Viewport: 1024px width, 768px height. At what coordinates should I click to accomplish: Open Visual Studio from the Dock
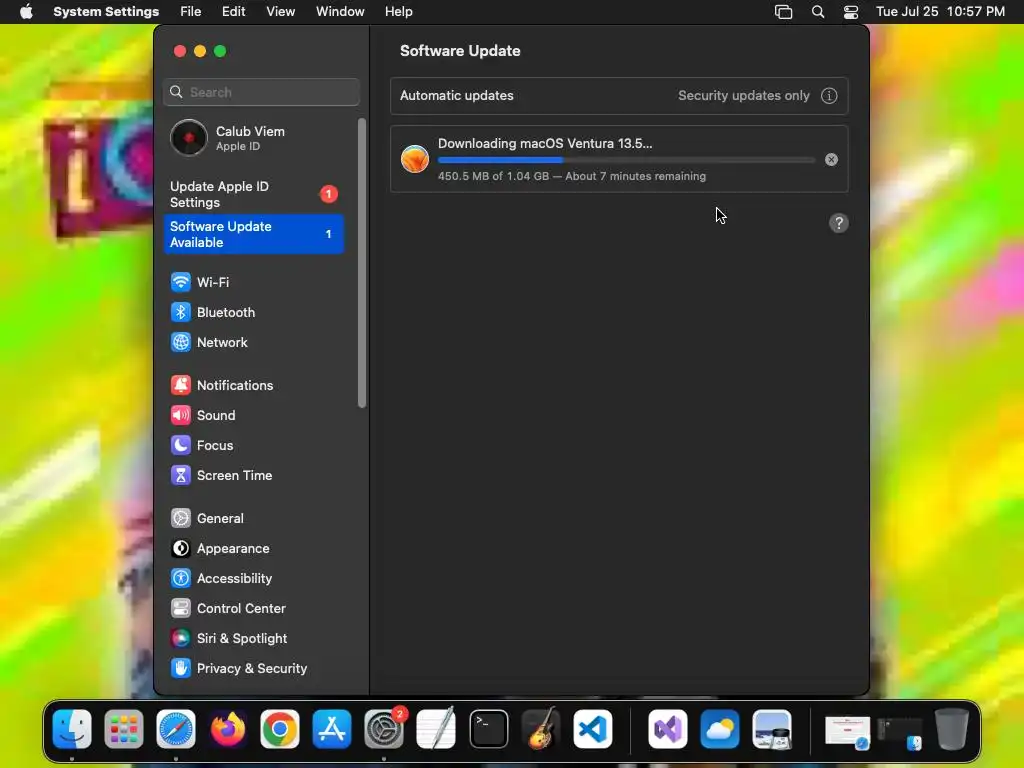[x=667, y=729]
